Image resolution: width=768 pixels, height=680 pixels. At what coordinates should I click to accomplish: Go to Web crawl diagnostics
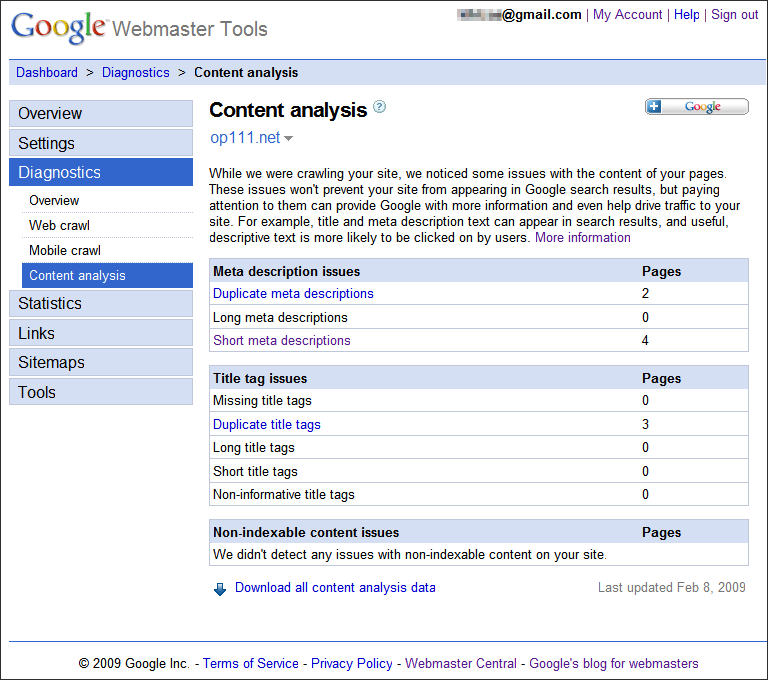point(59,225)
